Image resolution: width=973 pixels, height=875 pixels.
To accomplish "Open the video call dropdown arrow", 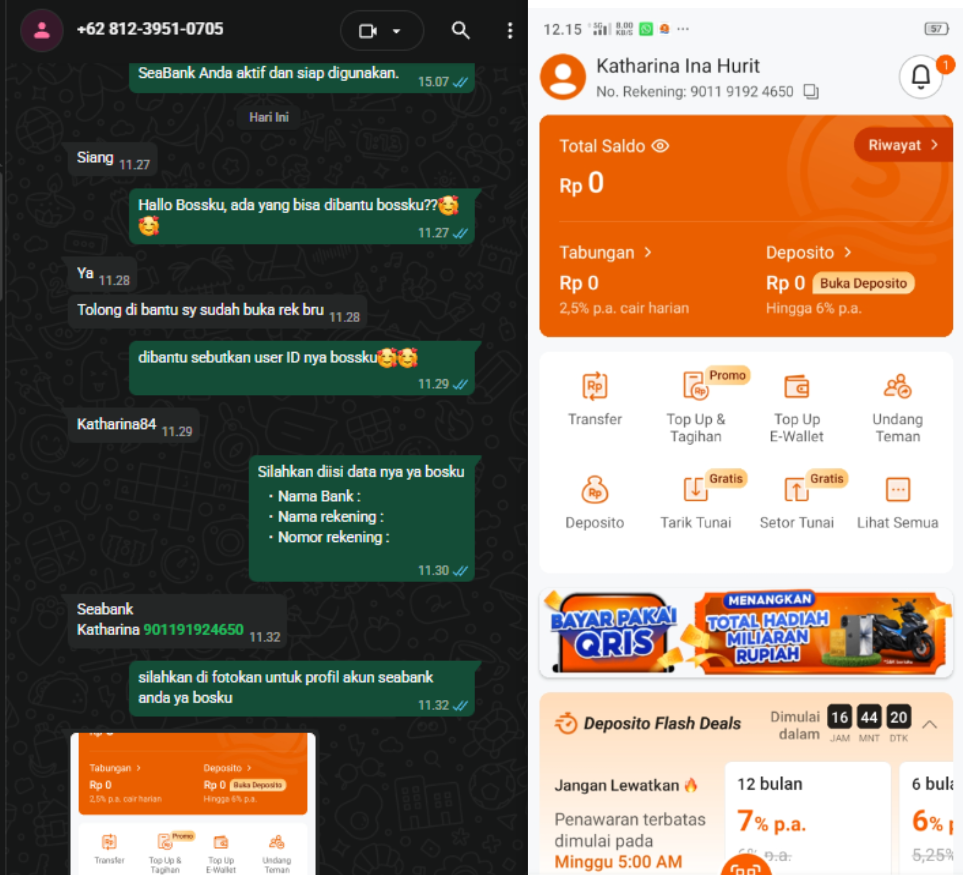I will 396,30.
